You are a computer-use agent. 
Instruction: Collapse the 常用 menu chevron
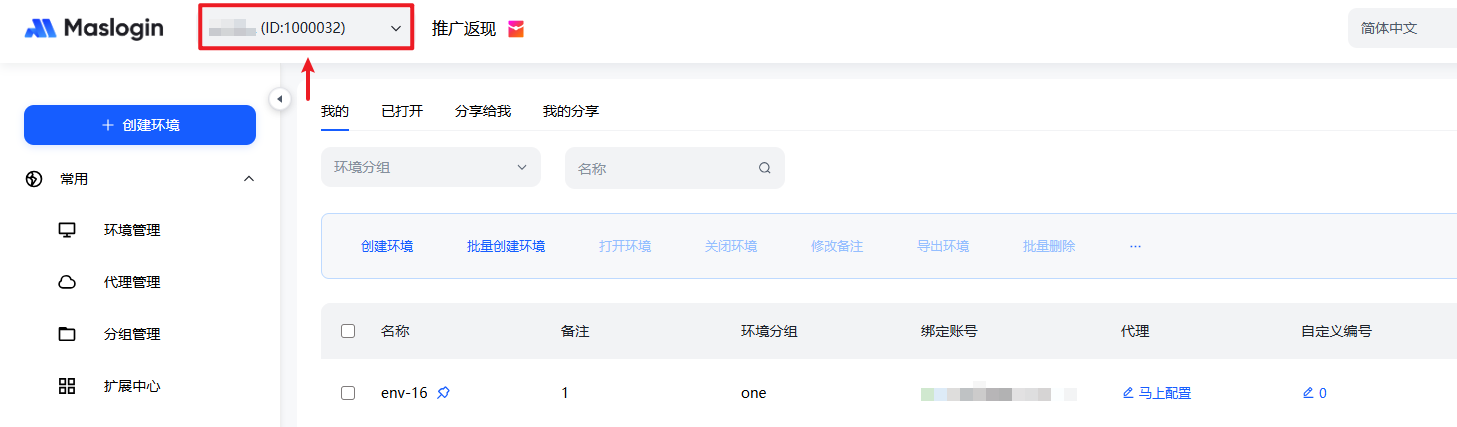(x=249, y=179)
